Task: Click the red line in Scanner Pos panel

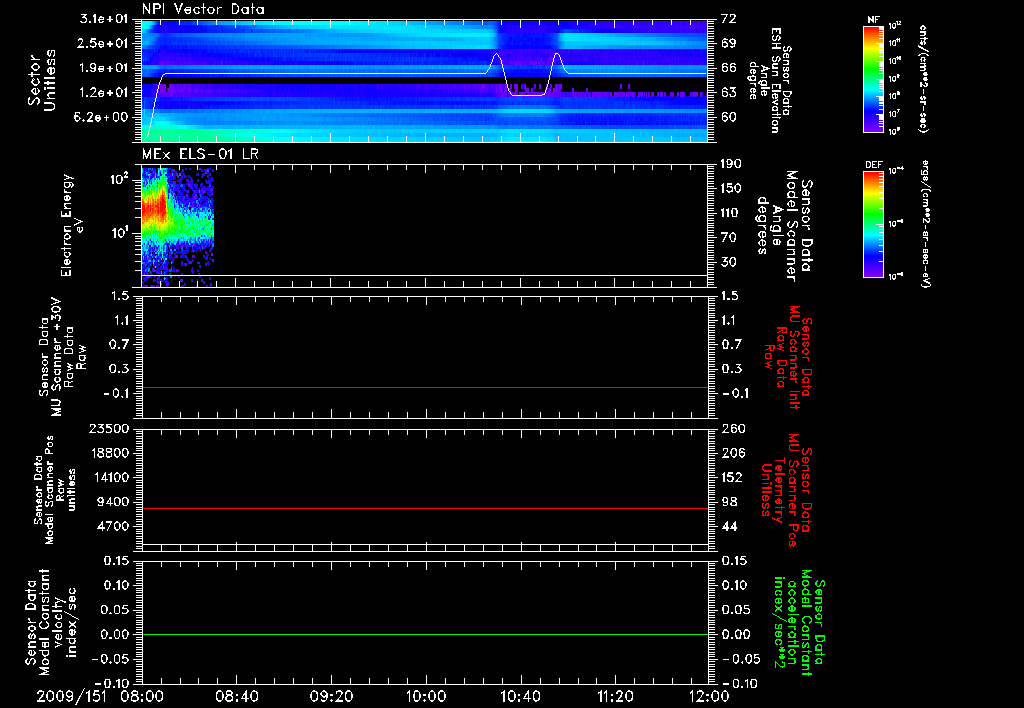Action: pyautogui.click(x=425, y=508)
